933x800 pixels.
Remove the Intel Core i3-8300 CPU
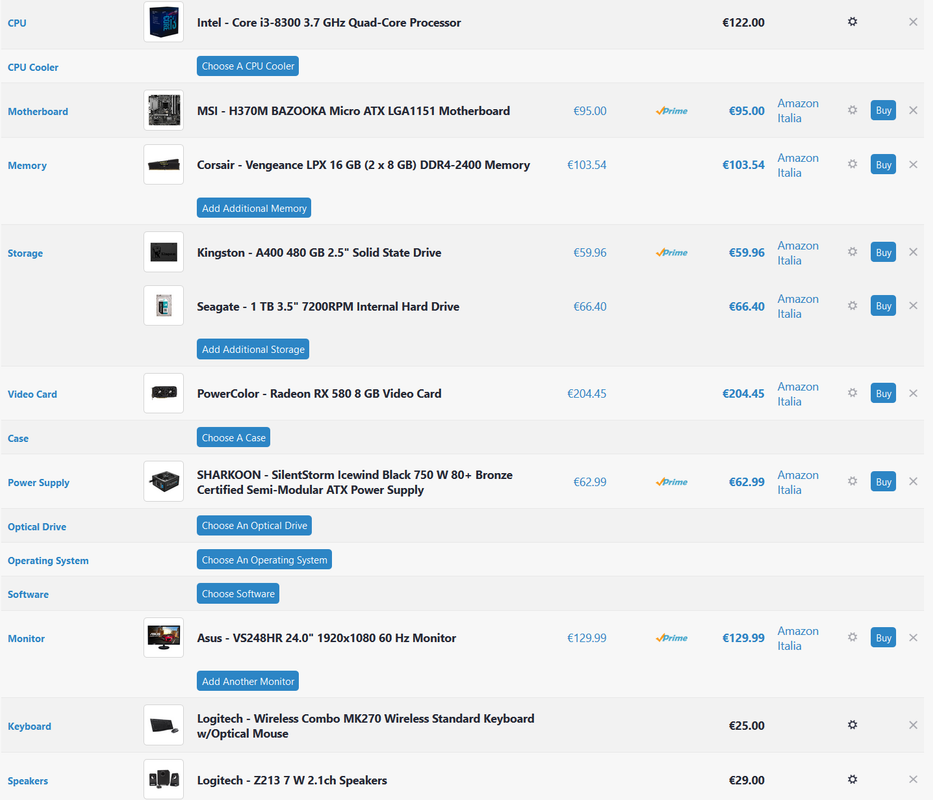[913, 22]
